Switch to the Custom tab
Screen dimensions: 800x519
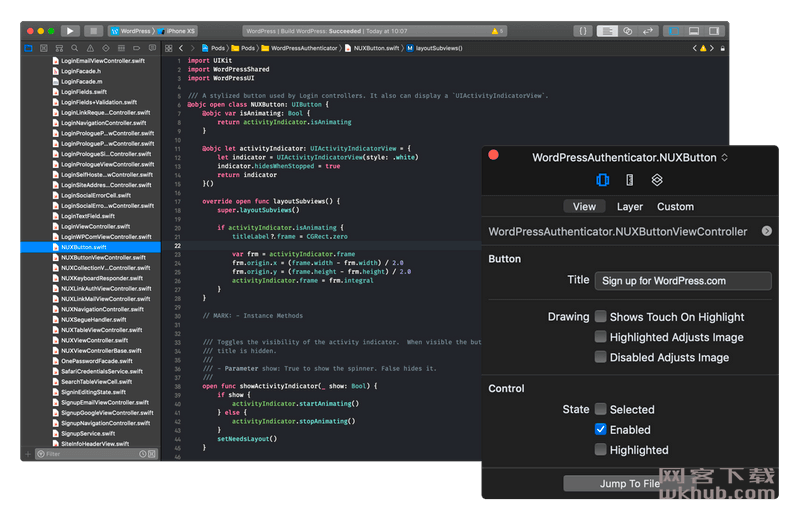675,206
